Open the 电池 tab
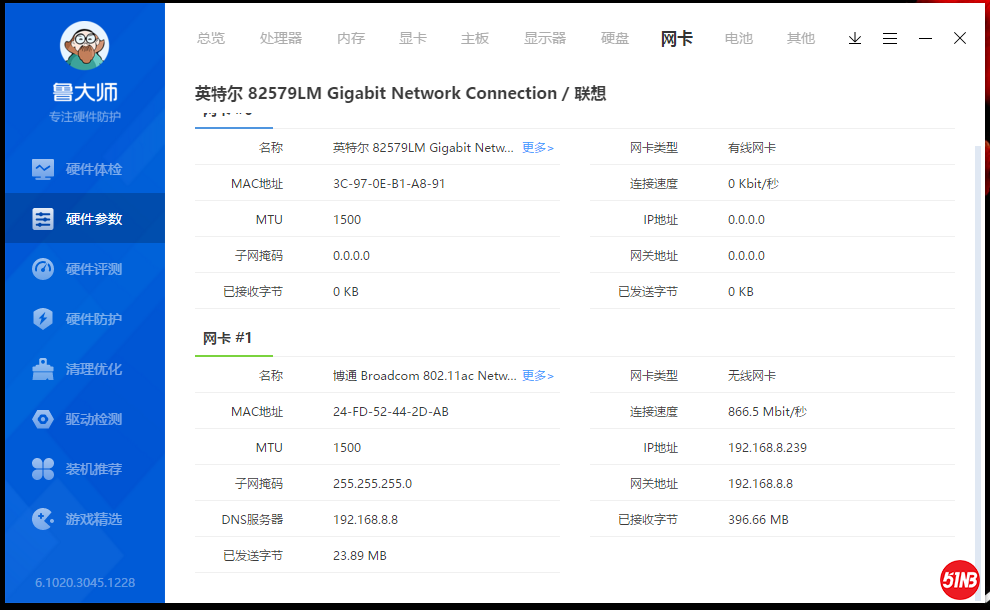 click(x=739, y=38)
